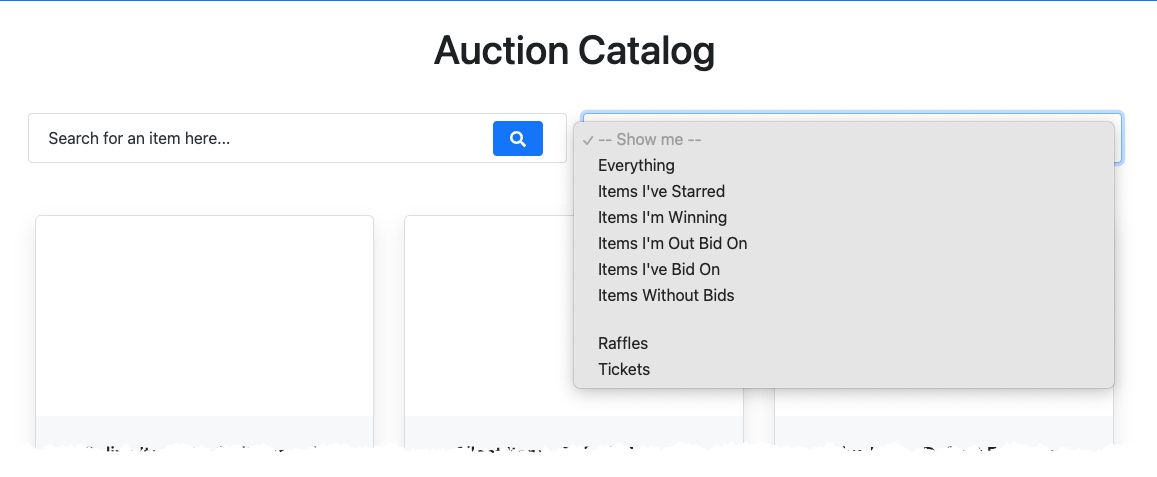Viewport: 1157px width, 477px height.
Task: Select 'Items I'm Out Bid On'
Action: pos(672,243)
